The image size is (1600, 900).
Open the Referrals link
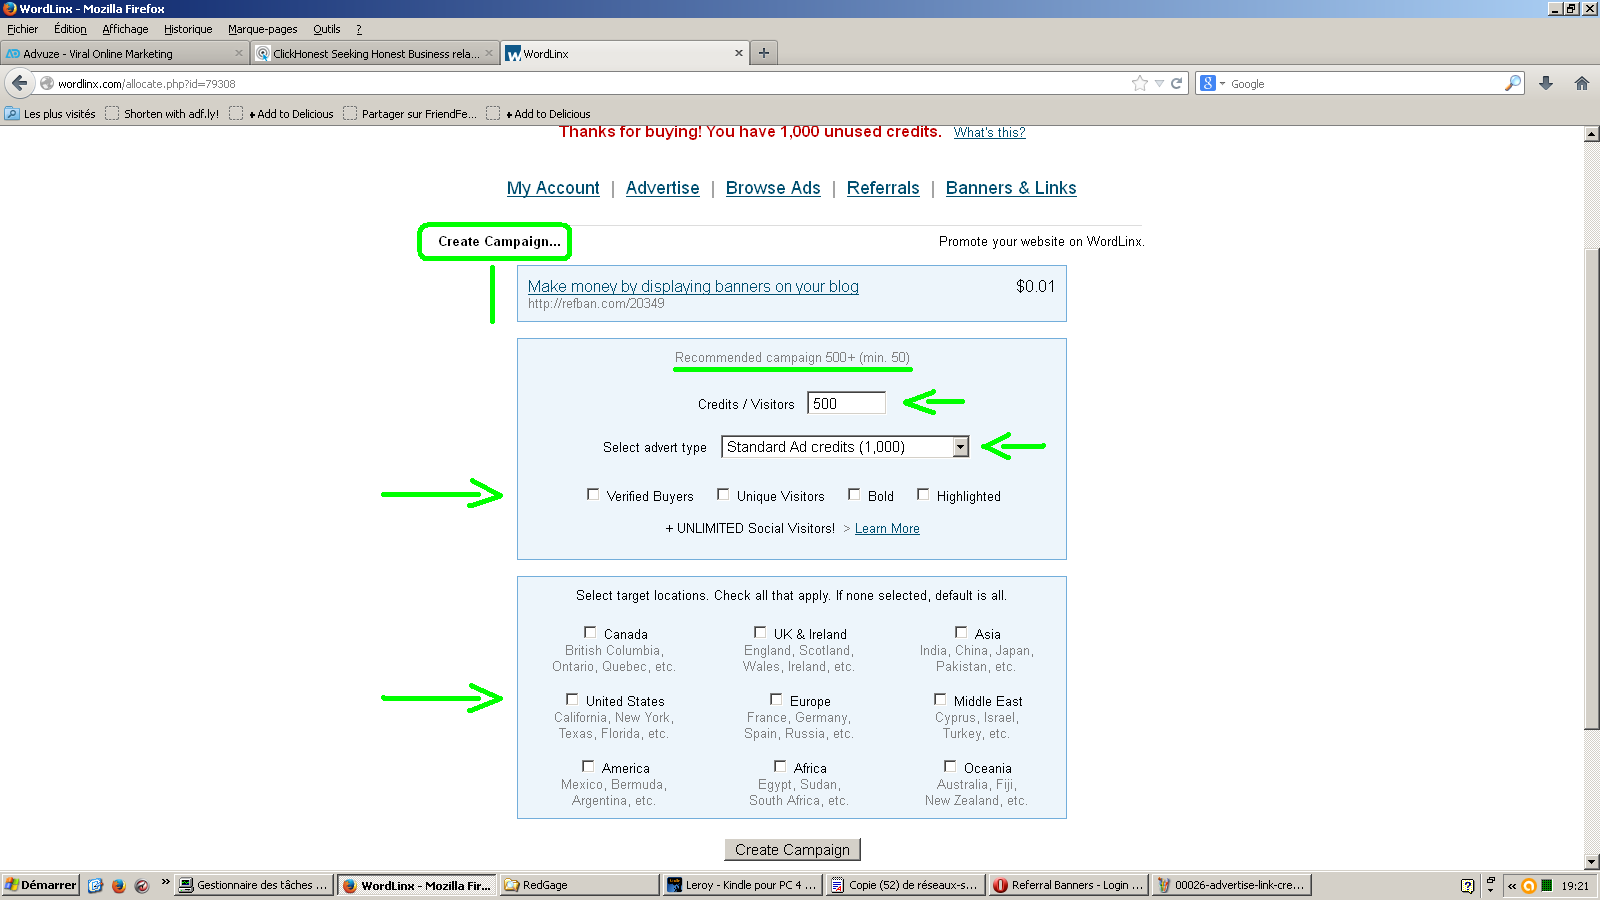[x=883, y=188]
